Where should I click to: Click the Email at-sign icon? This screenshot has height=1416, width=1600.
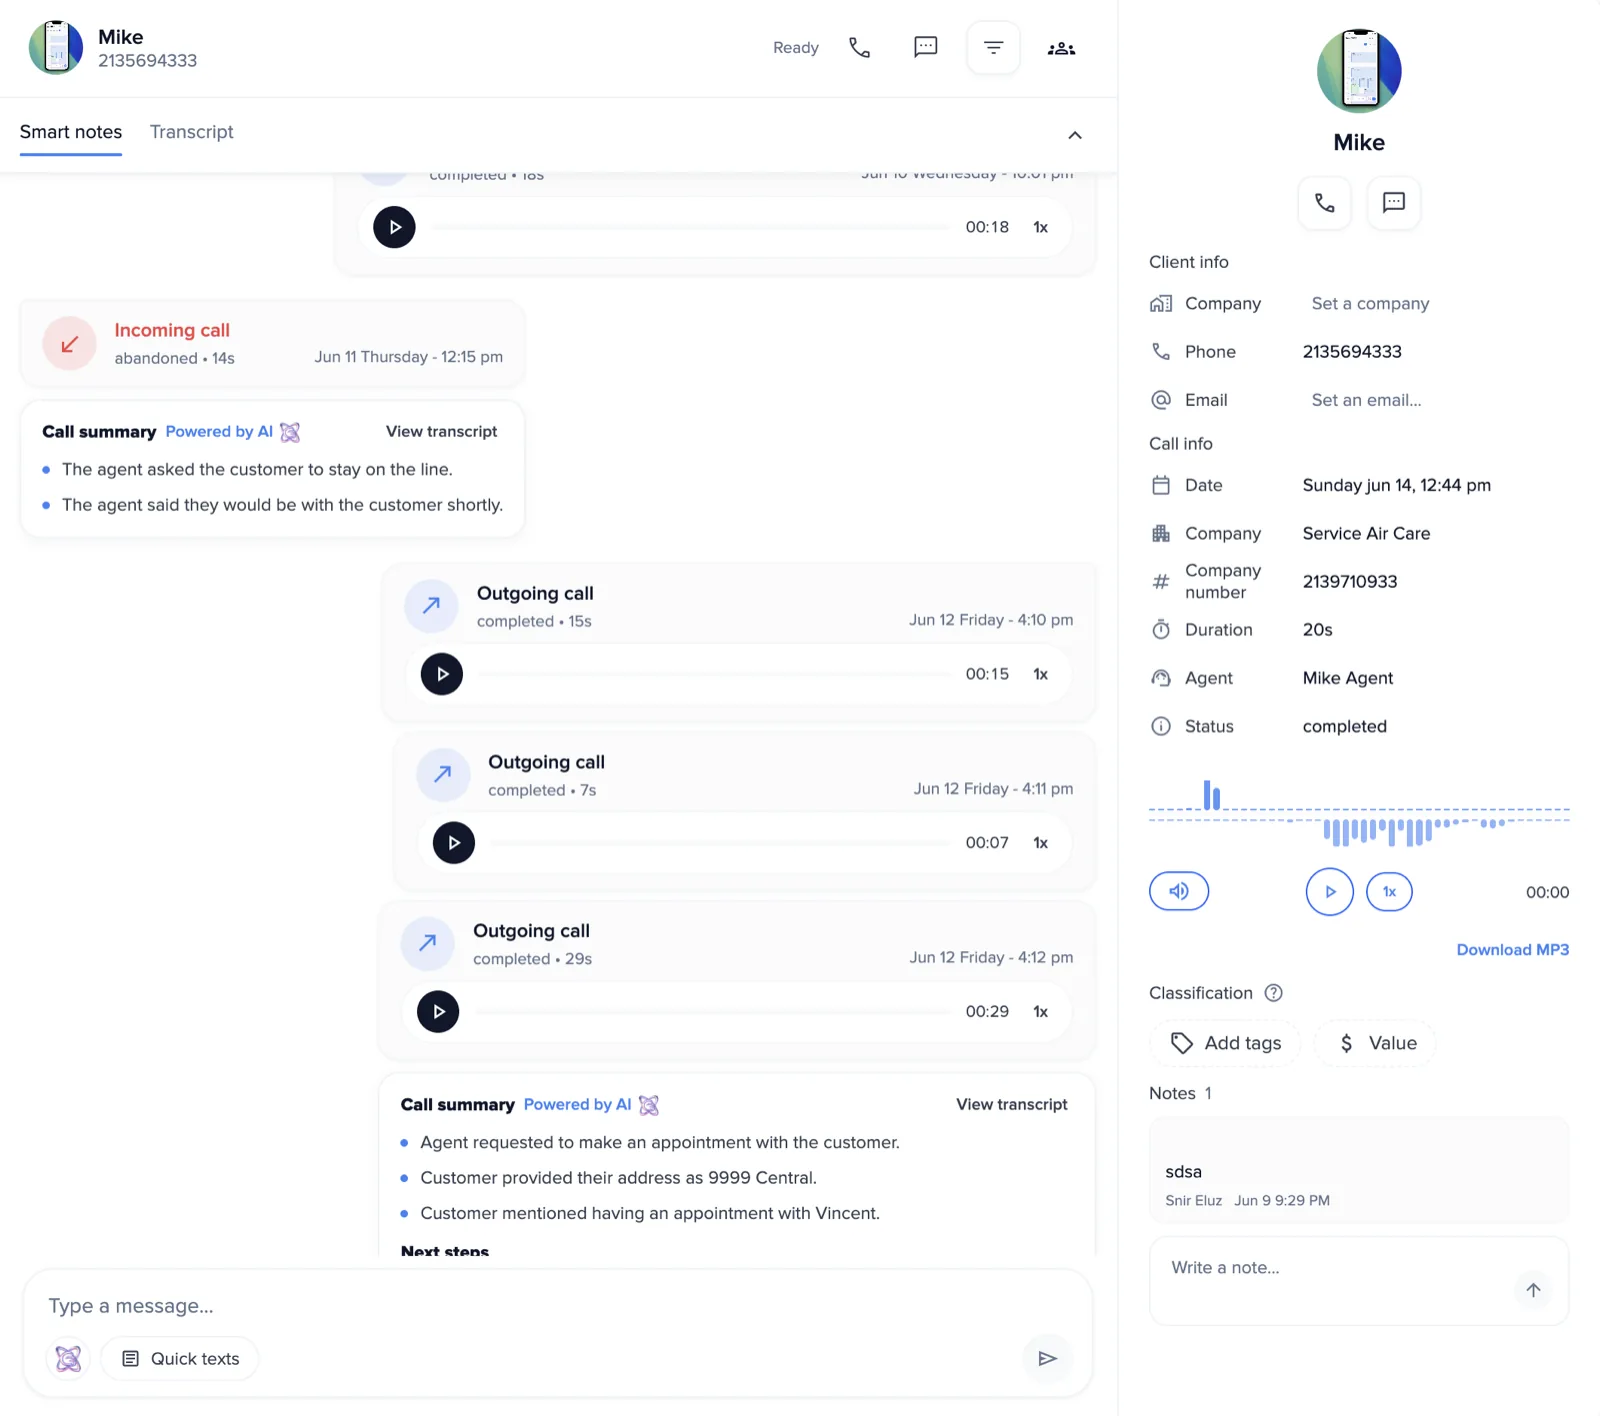click(x=1160, y=400)
